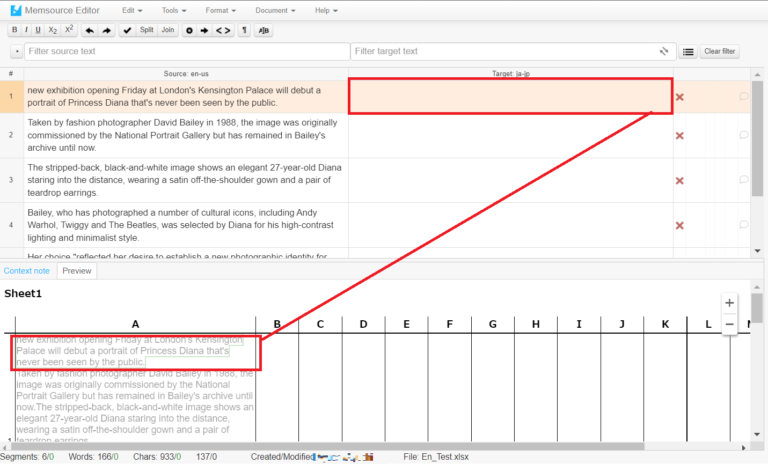Confirm segment with checkmark icon
768x464 pixels.
pyautogui.click(x=126, y=30)
